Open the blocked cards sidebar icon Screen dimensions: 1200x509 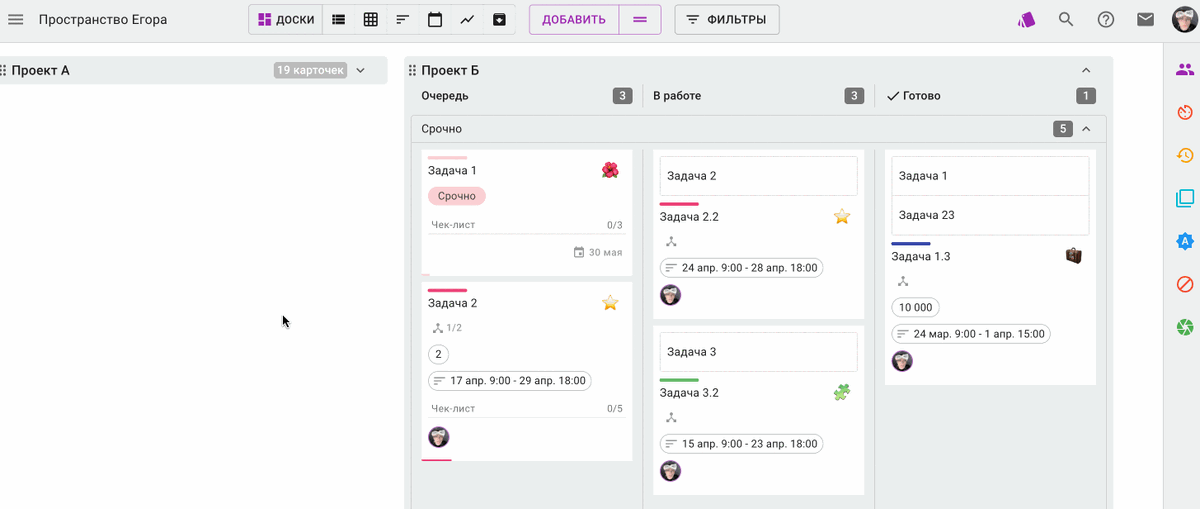(1185, 285)
